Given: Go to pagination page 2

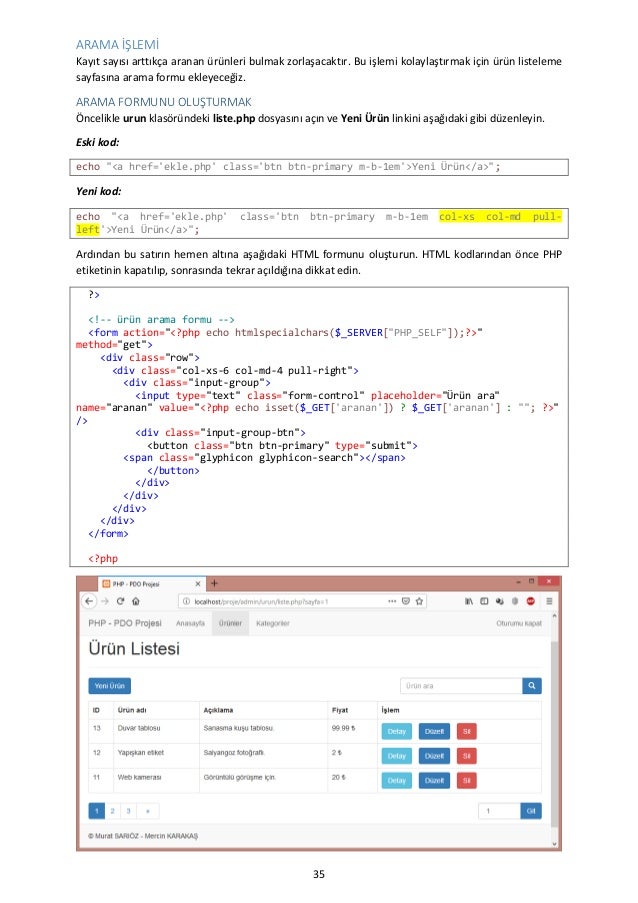Looking at the screenshot, I should pos(112,811).
